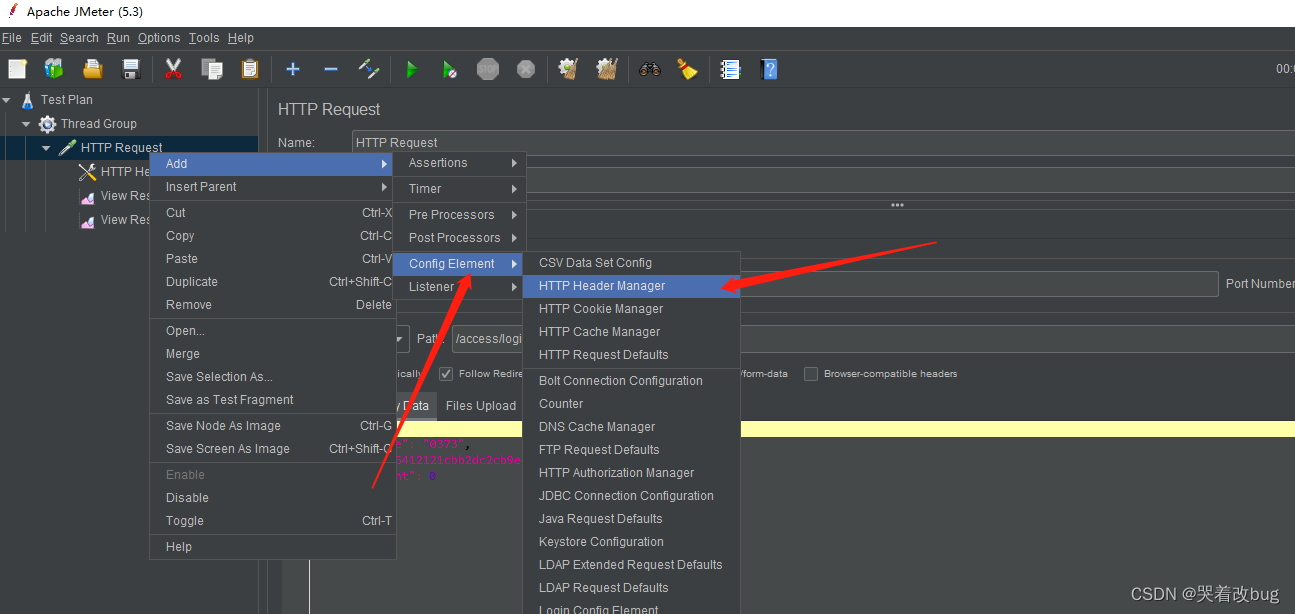The height and width of the screenshot is (614, 1295).
Task: Open the Templates toolbar icon
Action: pos(54,69)
